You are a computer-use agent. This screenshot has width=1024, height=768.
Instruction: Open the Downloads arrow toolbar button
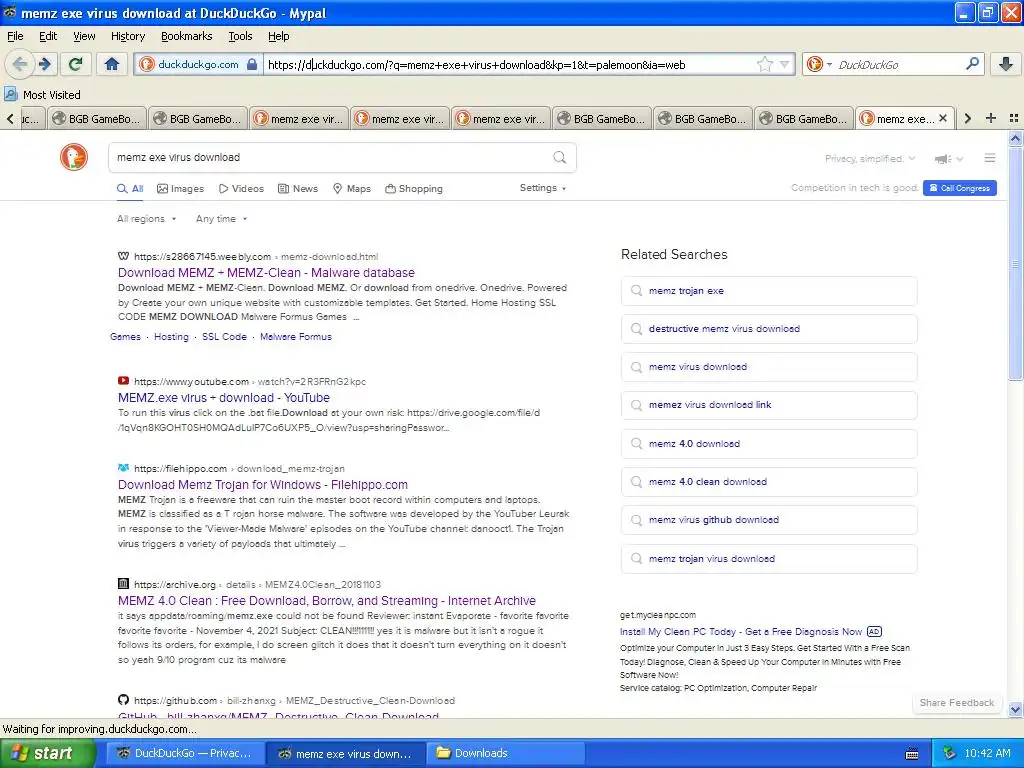coord(1006,64)
